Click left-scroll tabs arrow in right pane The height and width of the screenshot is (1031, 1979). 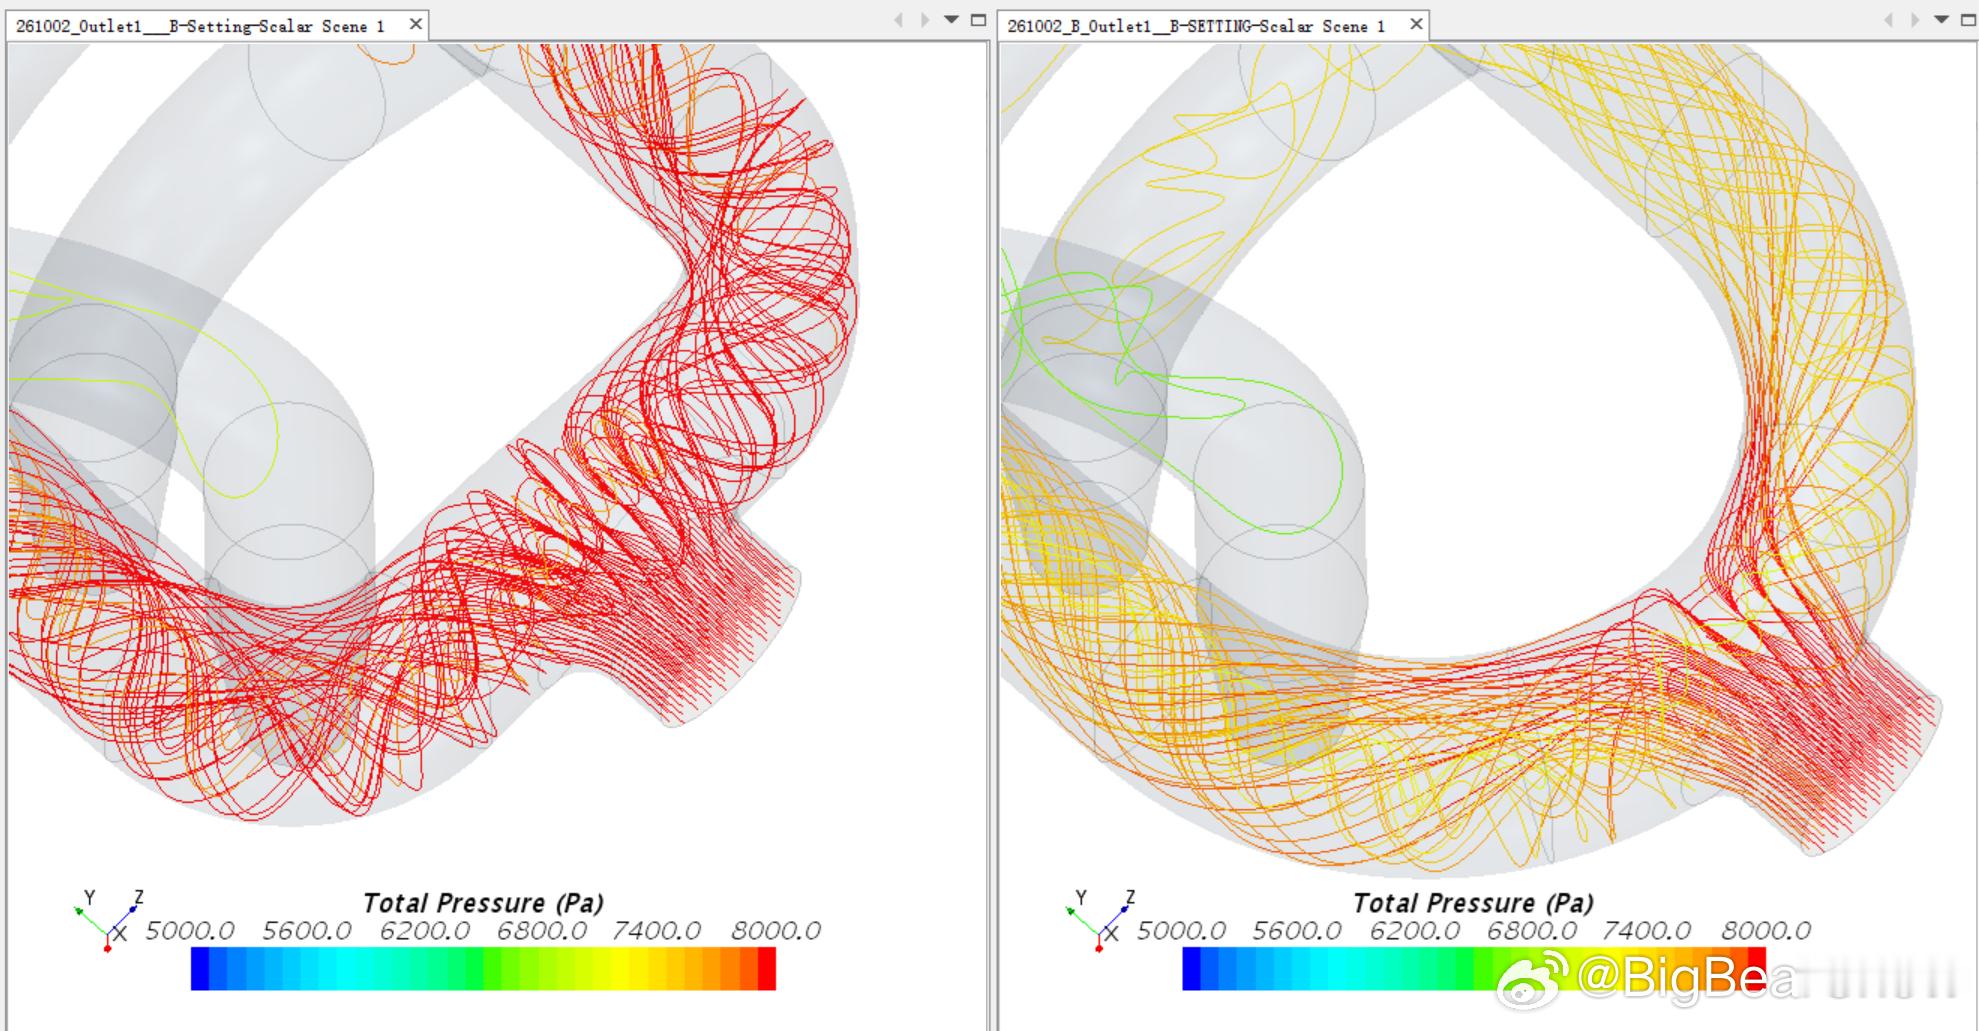tap(1888, 20)
